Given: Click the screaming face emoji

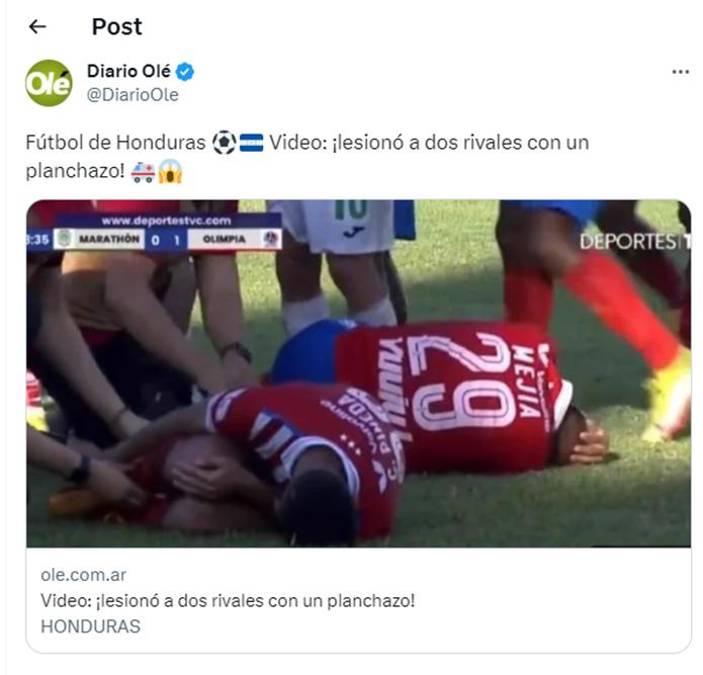Looking at the screenshot, I should point(170,172).
